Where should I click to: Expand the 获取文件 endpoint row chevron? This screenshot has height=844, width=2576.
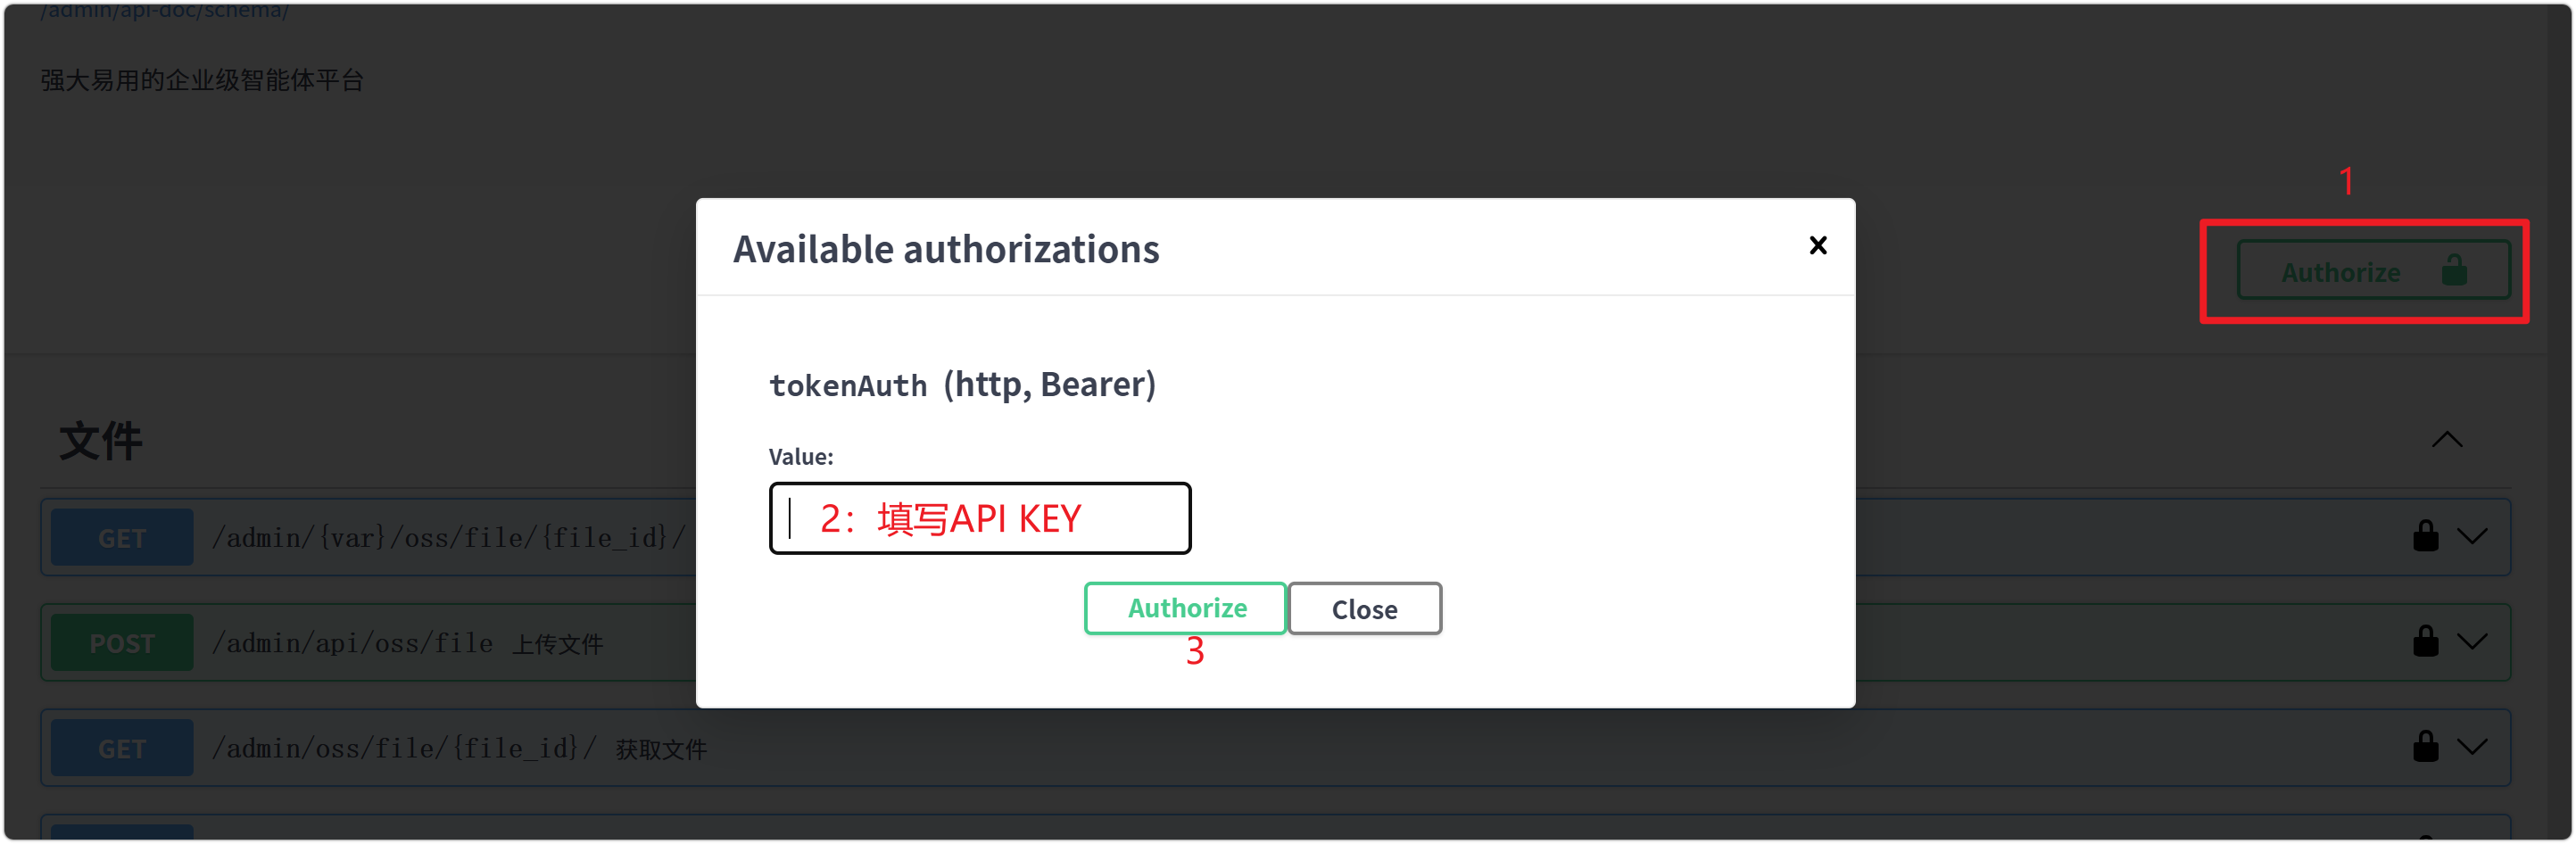[x=2472, y=747]
